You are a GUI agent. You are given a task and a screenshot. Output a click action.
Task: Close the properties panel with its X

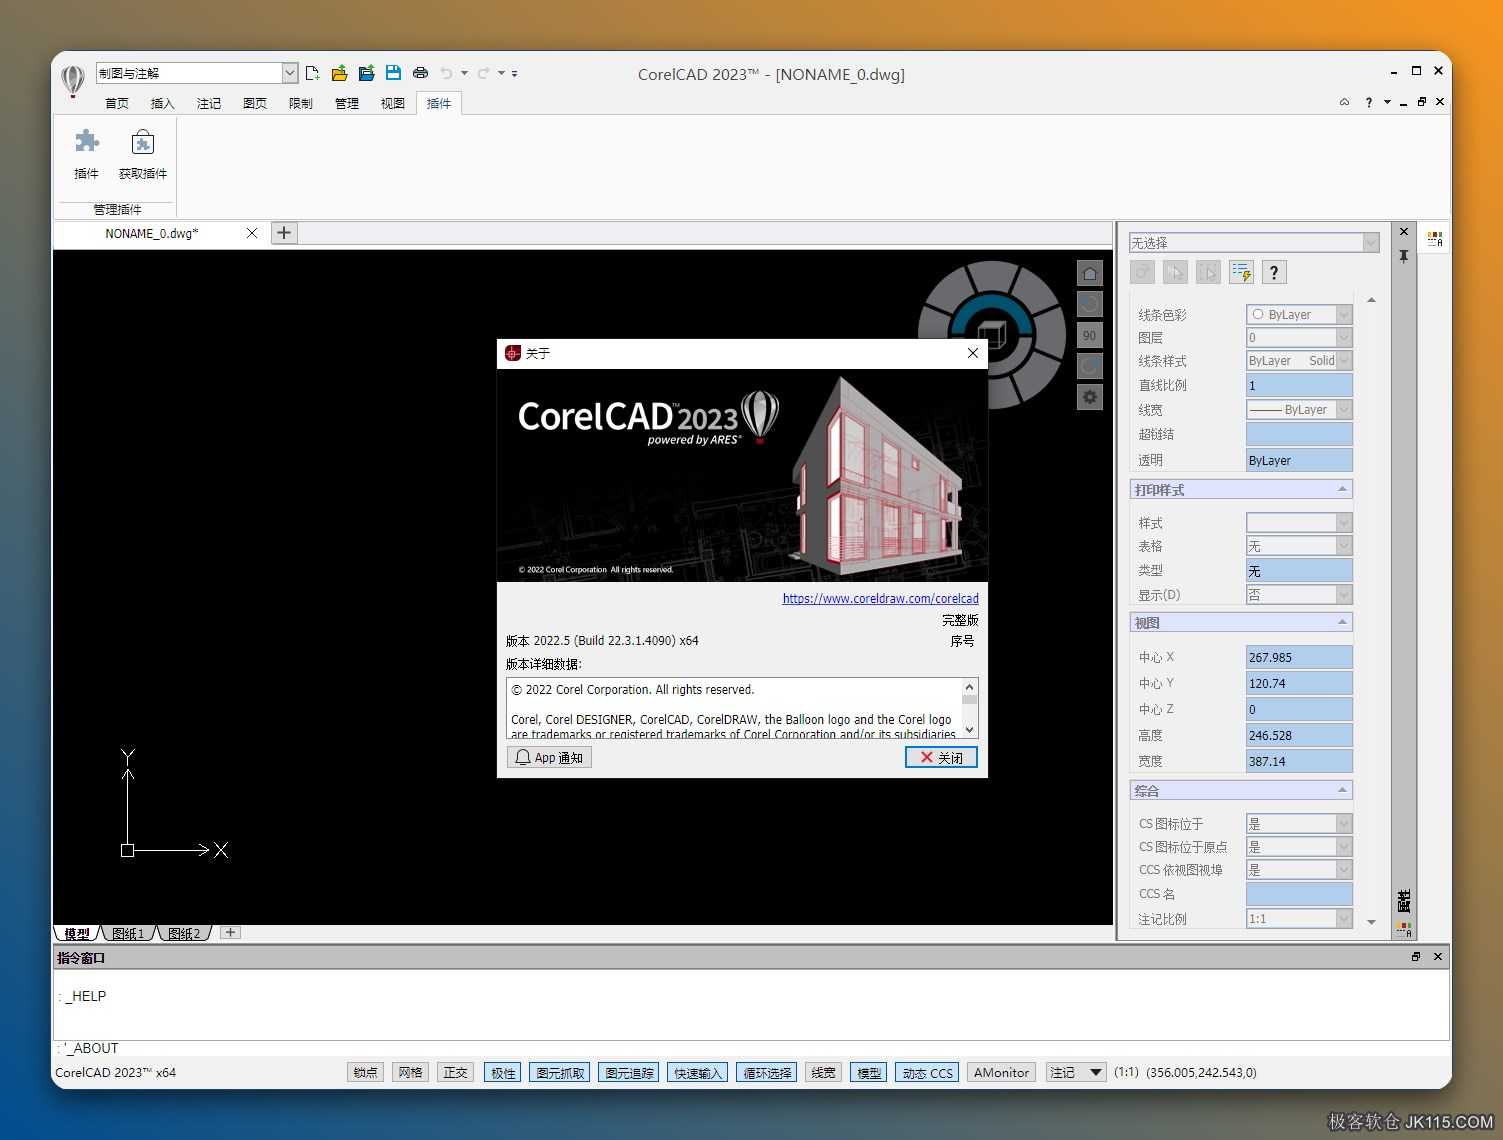1404,232
